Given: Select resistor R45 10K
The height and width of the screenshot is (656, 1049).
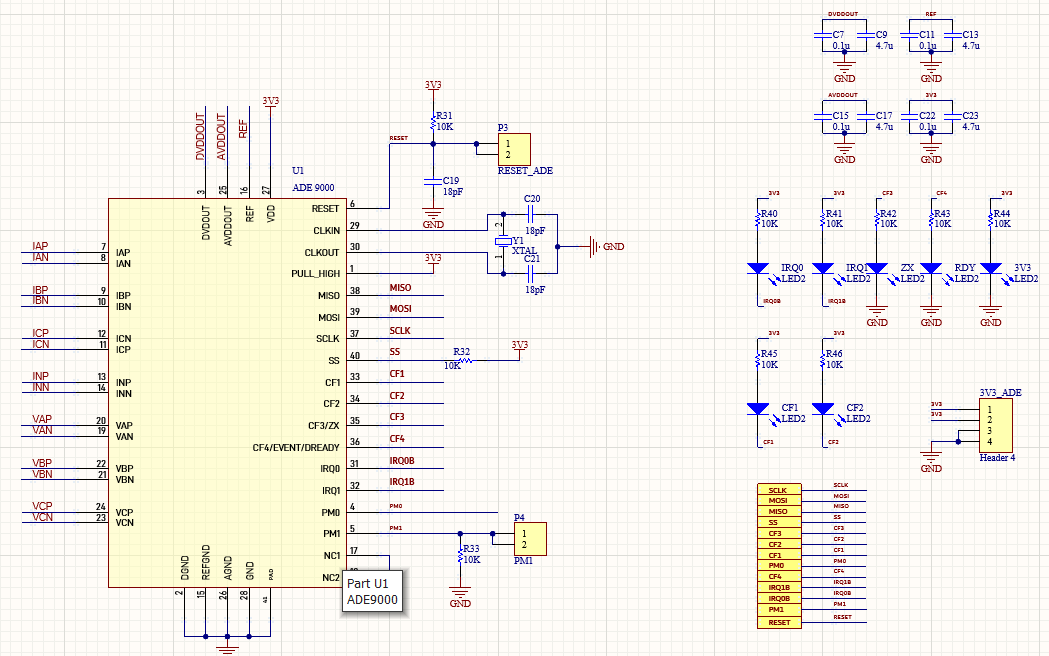Looking at the screenshot, I should click(757, 358).
